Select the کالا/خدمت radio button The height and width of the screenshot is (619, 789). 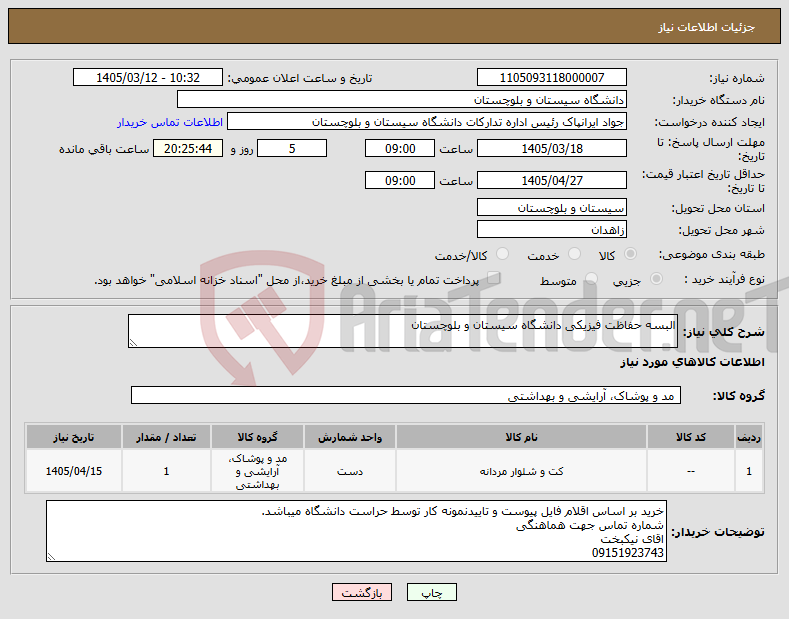[x=502, y=254]
